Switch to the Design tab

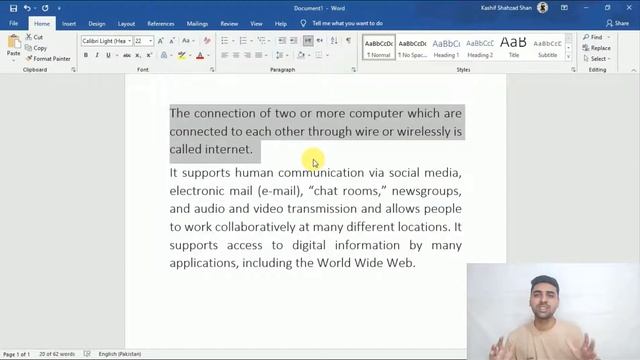(97, 24)
